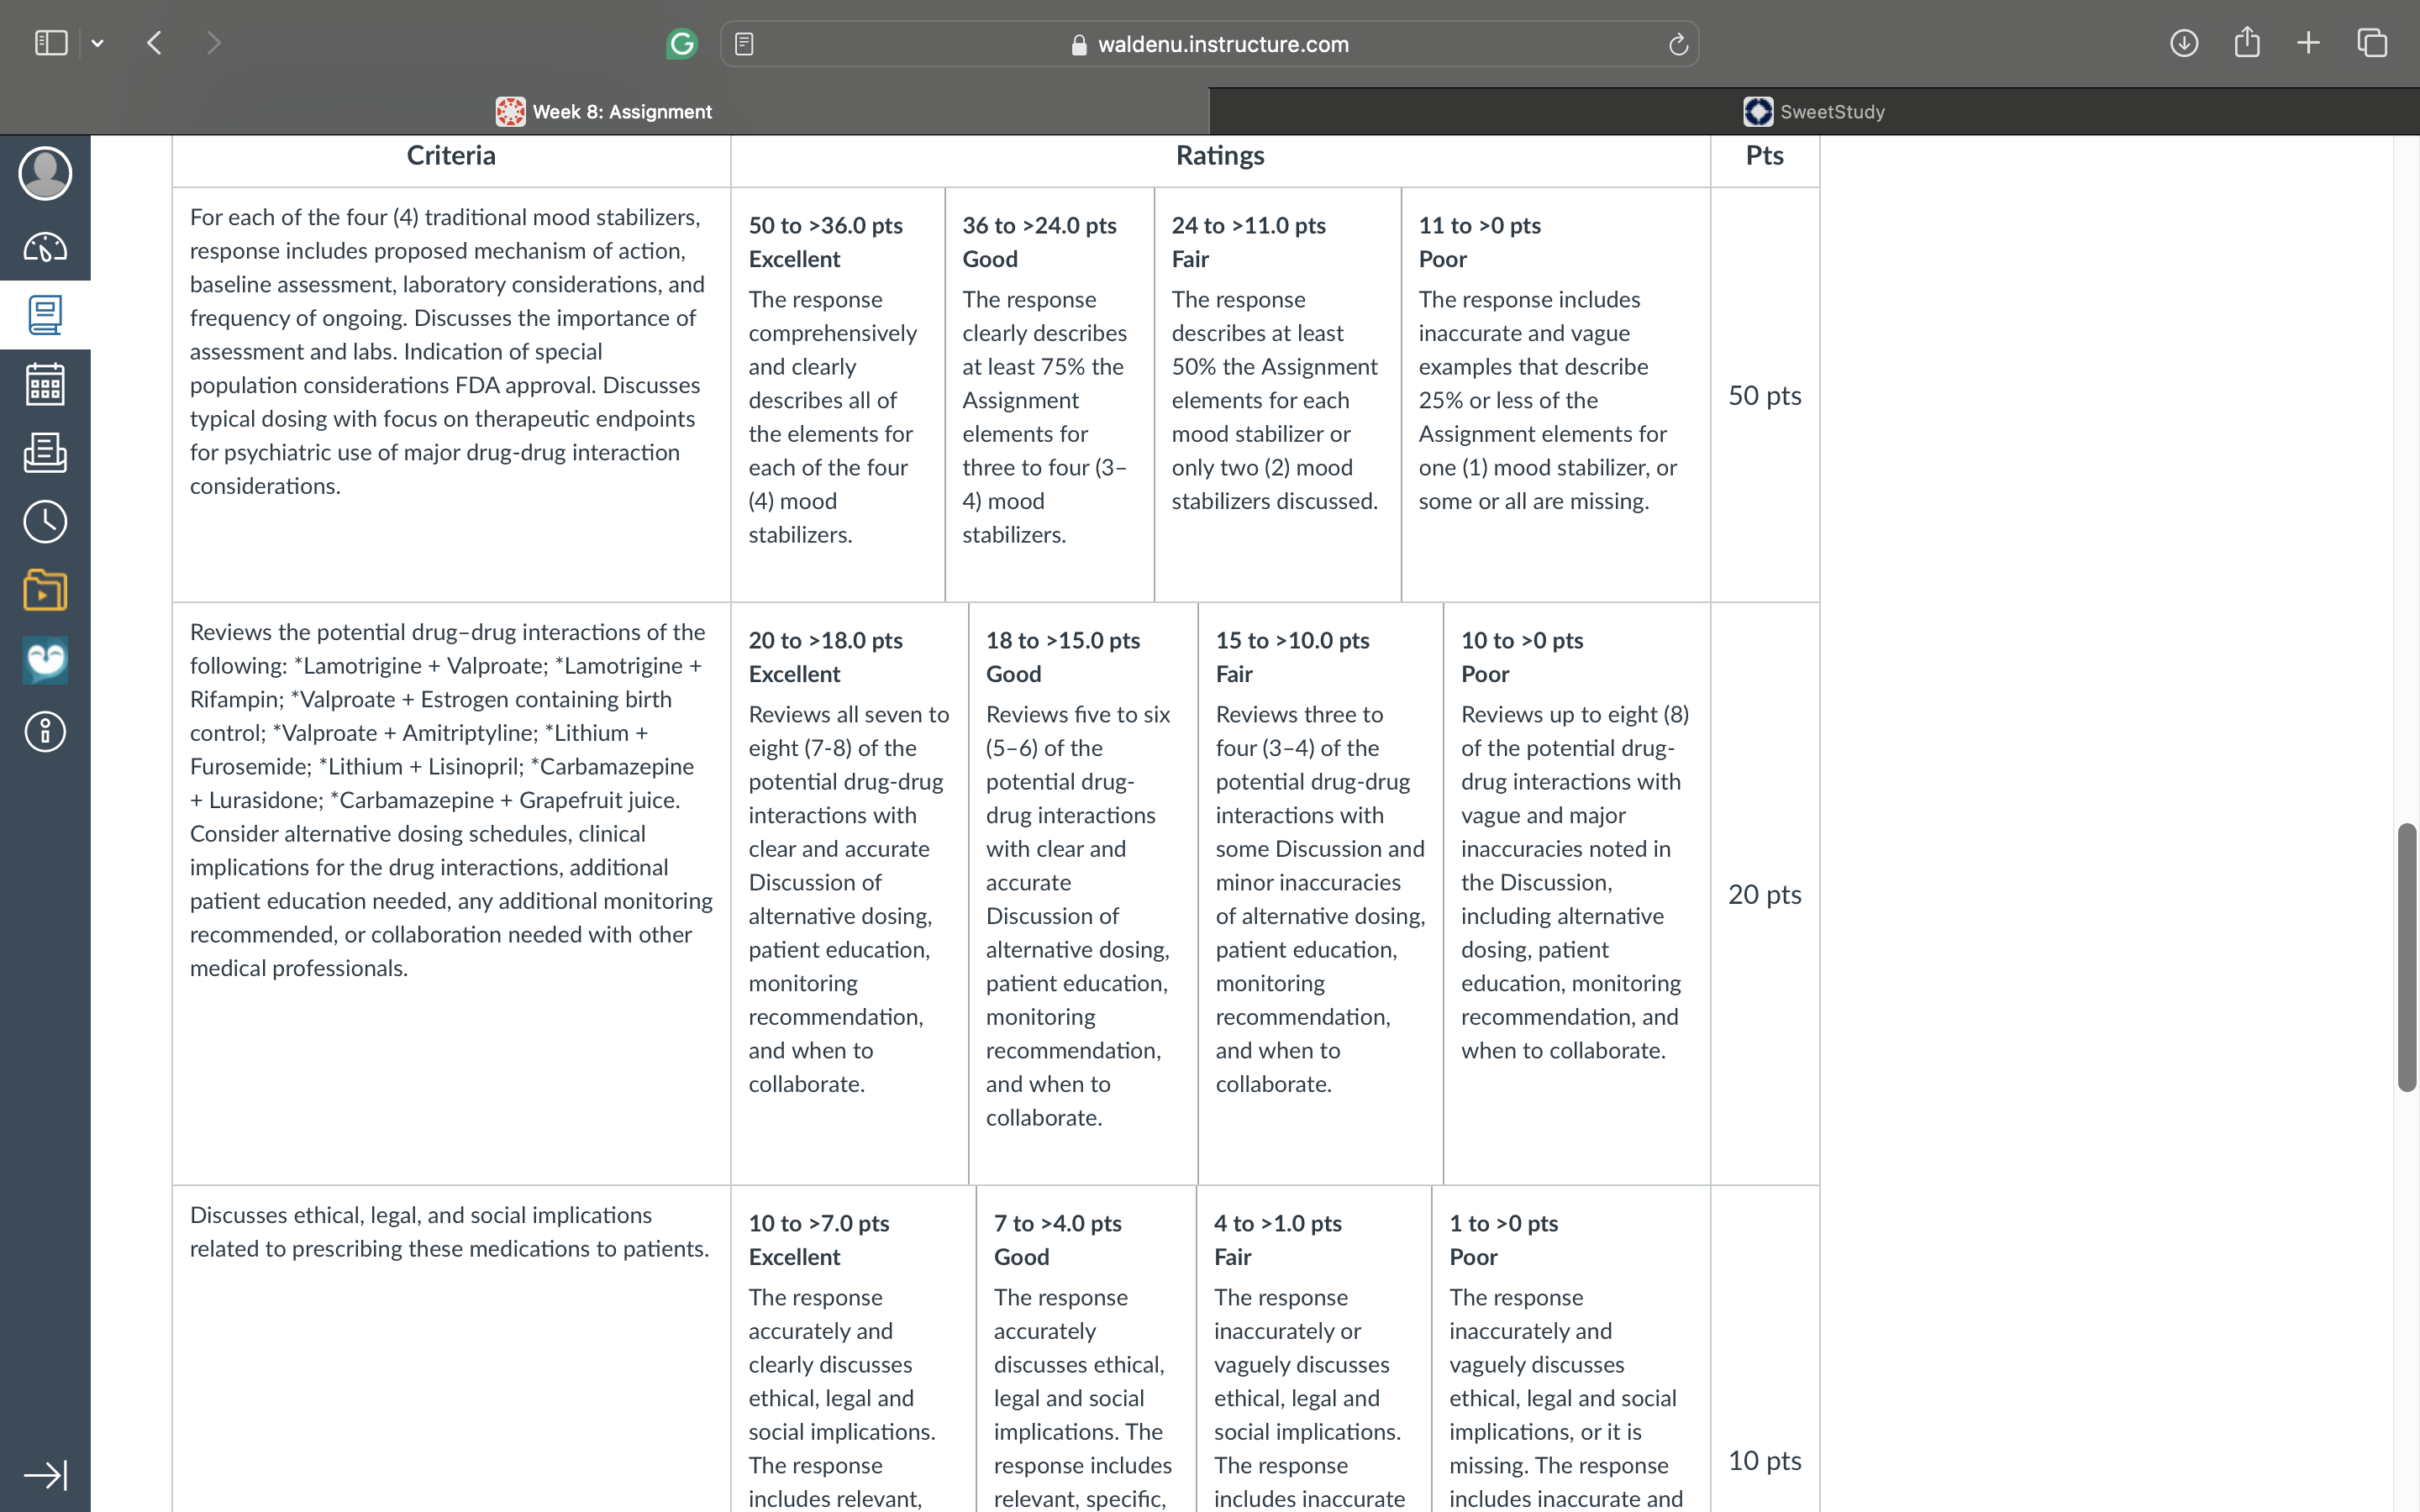Click the '18 to >15.0 pts' Good rating

click(1083, 894)
